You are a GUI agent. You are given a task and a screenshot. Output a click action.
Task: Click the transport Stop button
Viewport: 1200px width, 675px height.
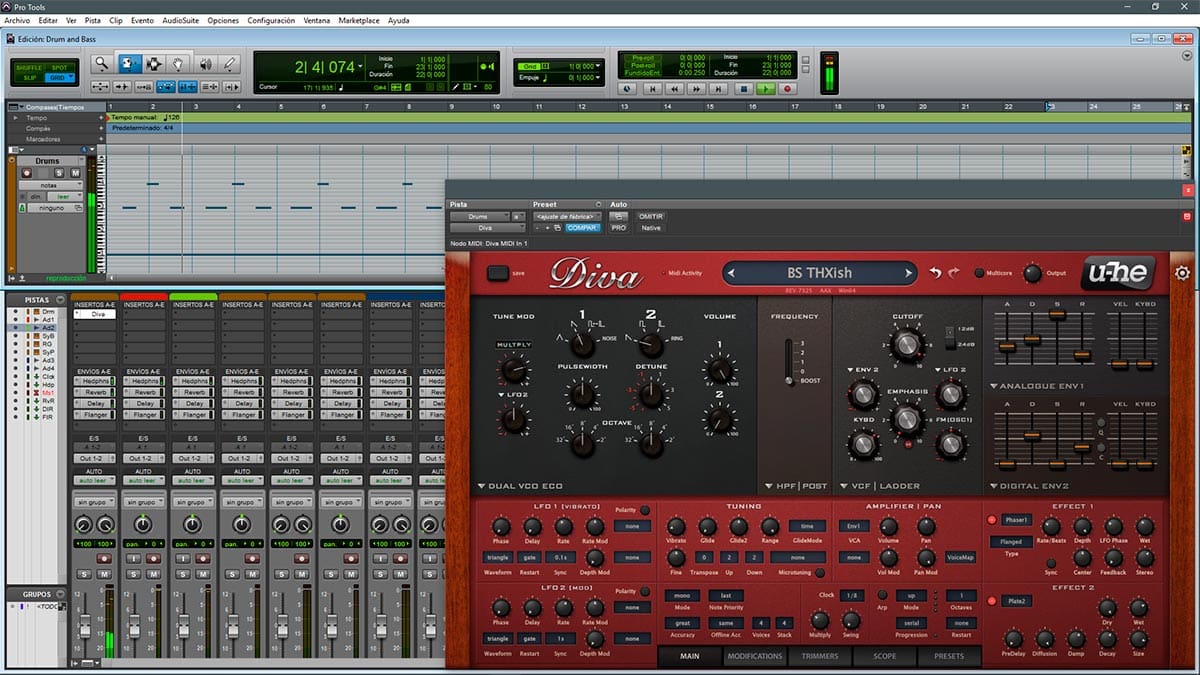pyautogui.click(x=743, y=88)
